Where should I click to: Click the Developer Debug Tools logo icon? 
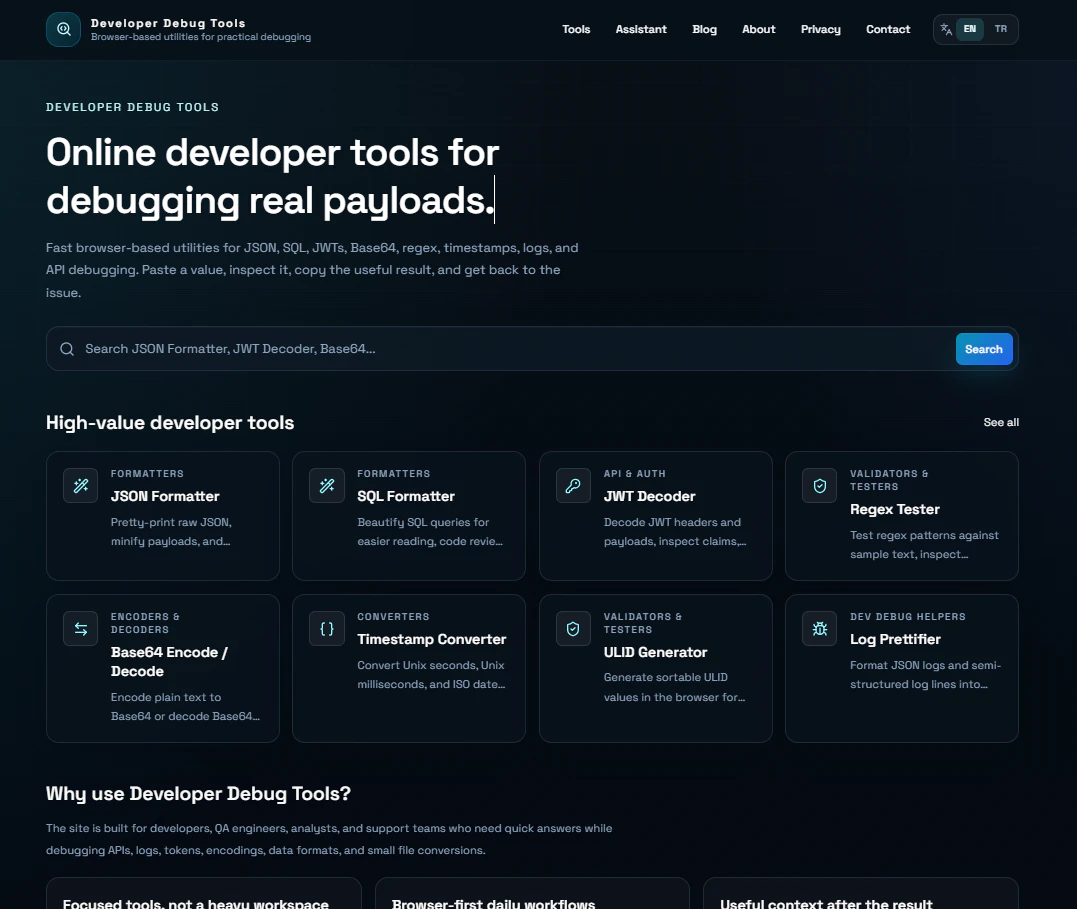coord(63,30)
